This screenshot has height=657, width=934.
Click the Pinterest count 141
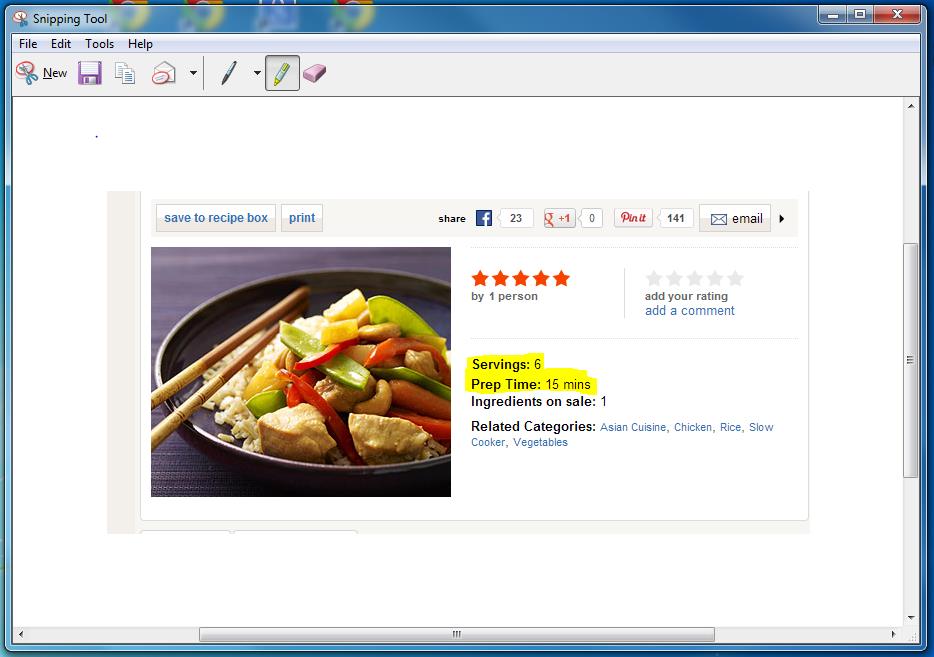click(675, 218)
